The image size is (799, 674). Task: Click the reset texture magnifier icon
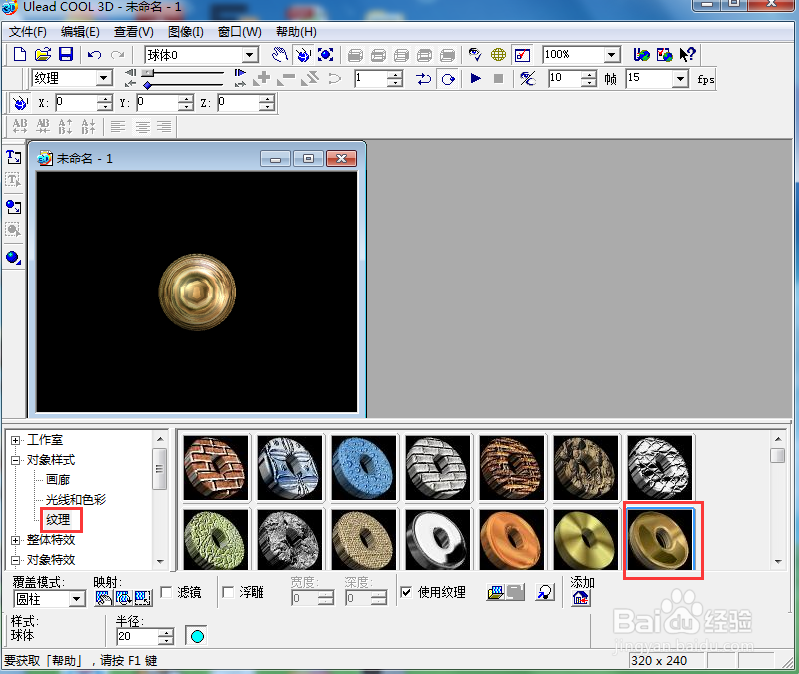[545, 592]
